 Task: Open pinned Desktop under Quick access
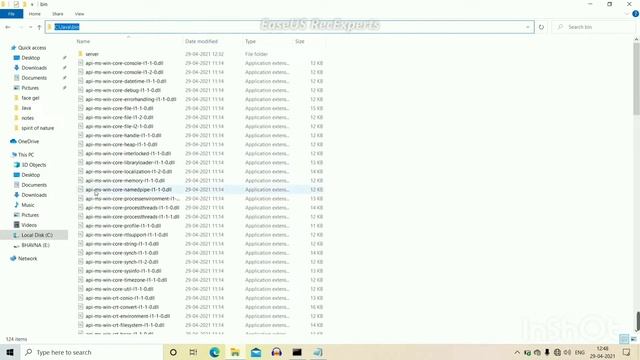click(x=31, y=58)
